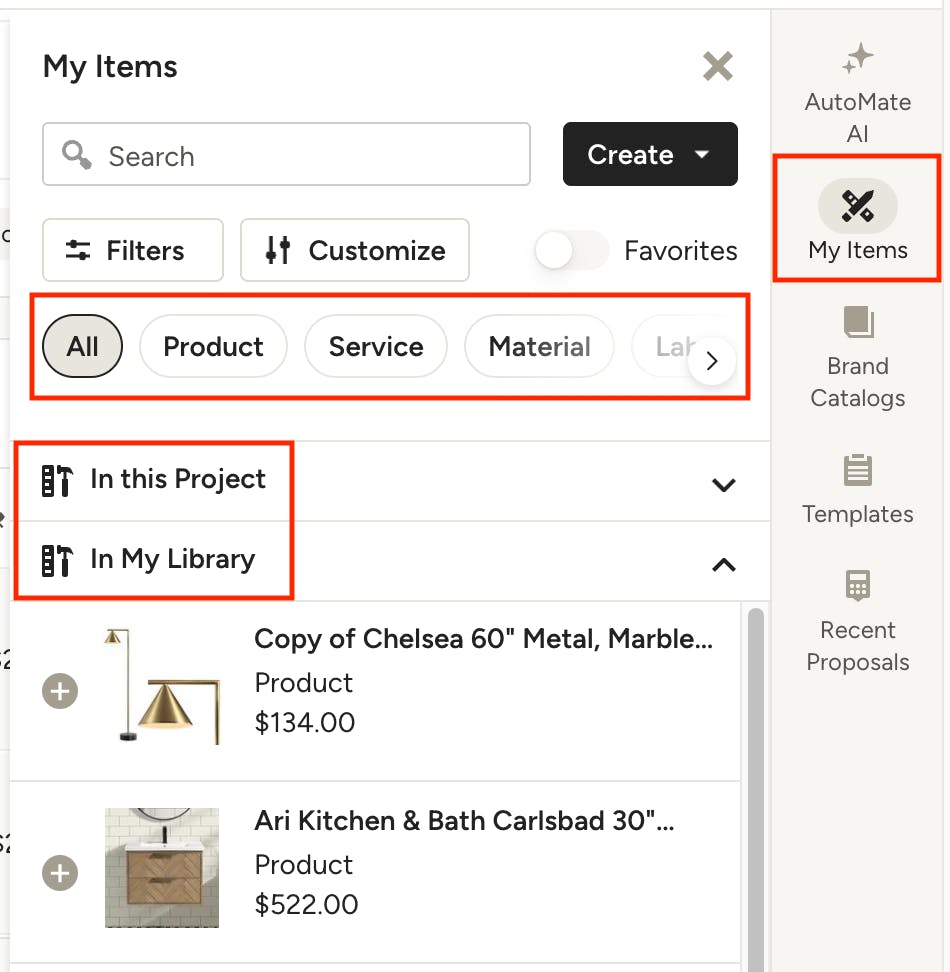Add Ari Kitchen vanity with plus icon
This screenshot has width=950, height=972.
[x=60, y=873]
